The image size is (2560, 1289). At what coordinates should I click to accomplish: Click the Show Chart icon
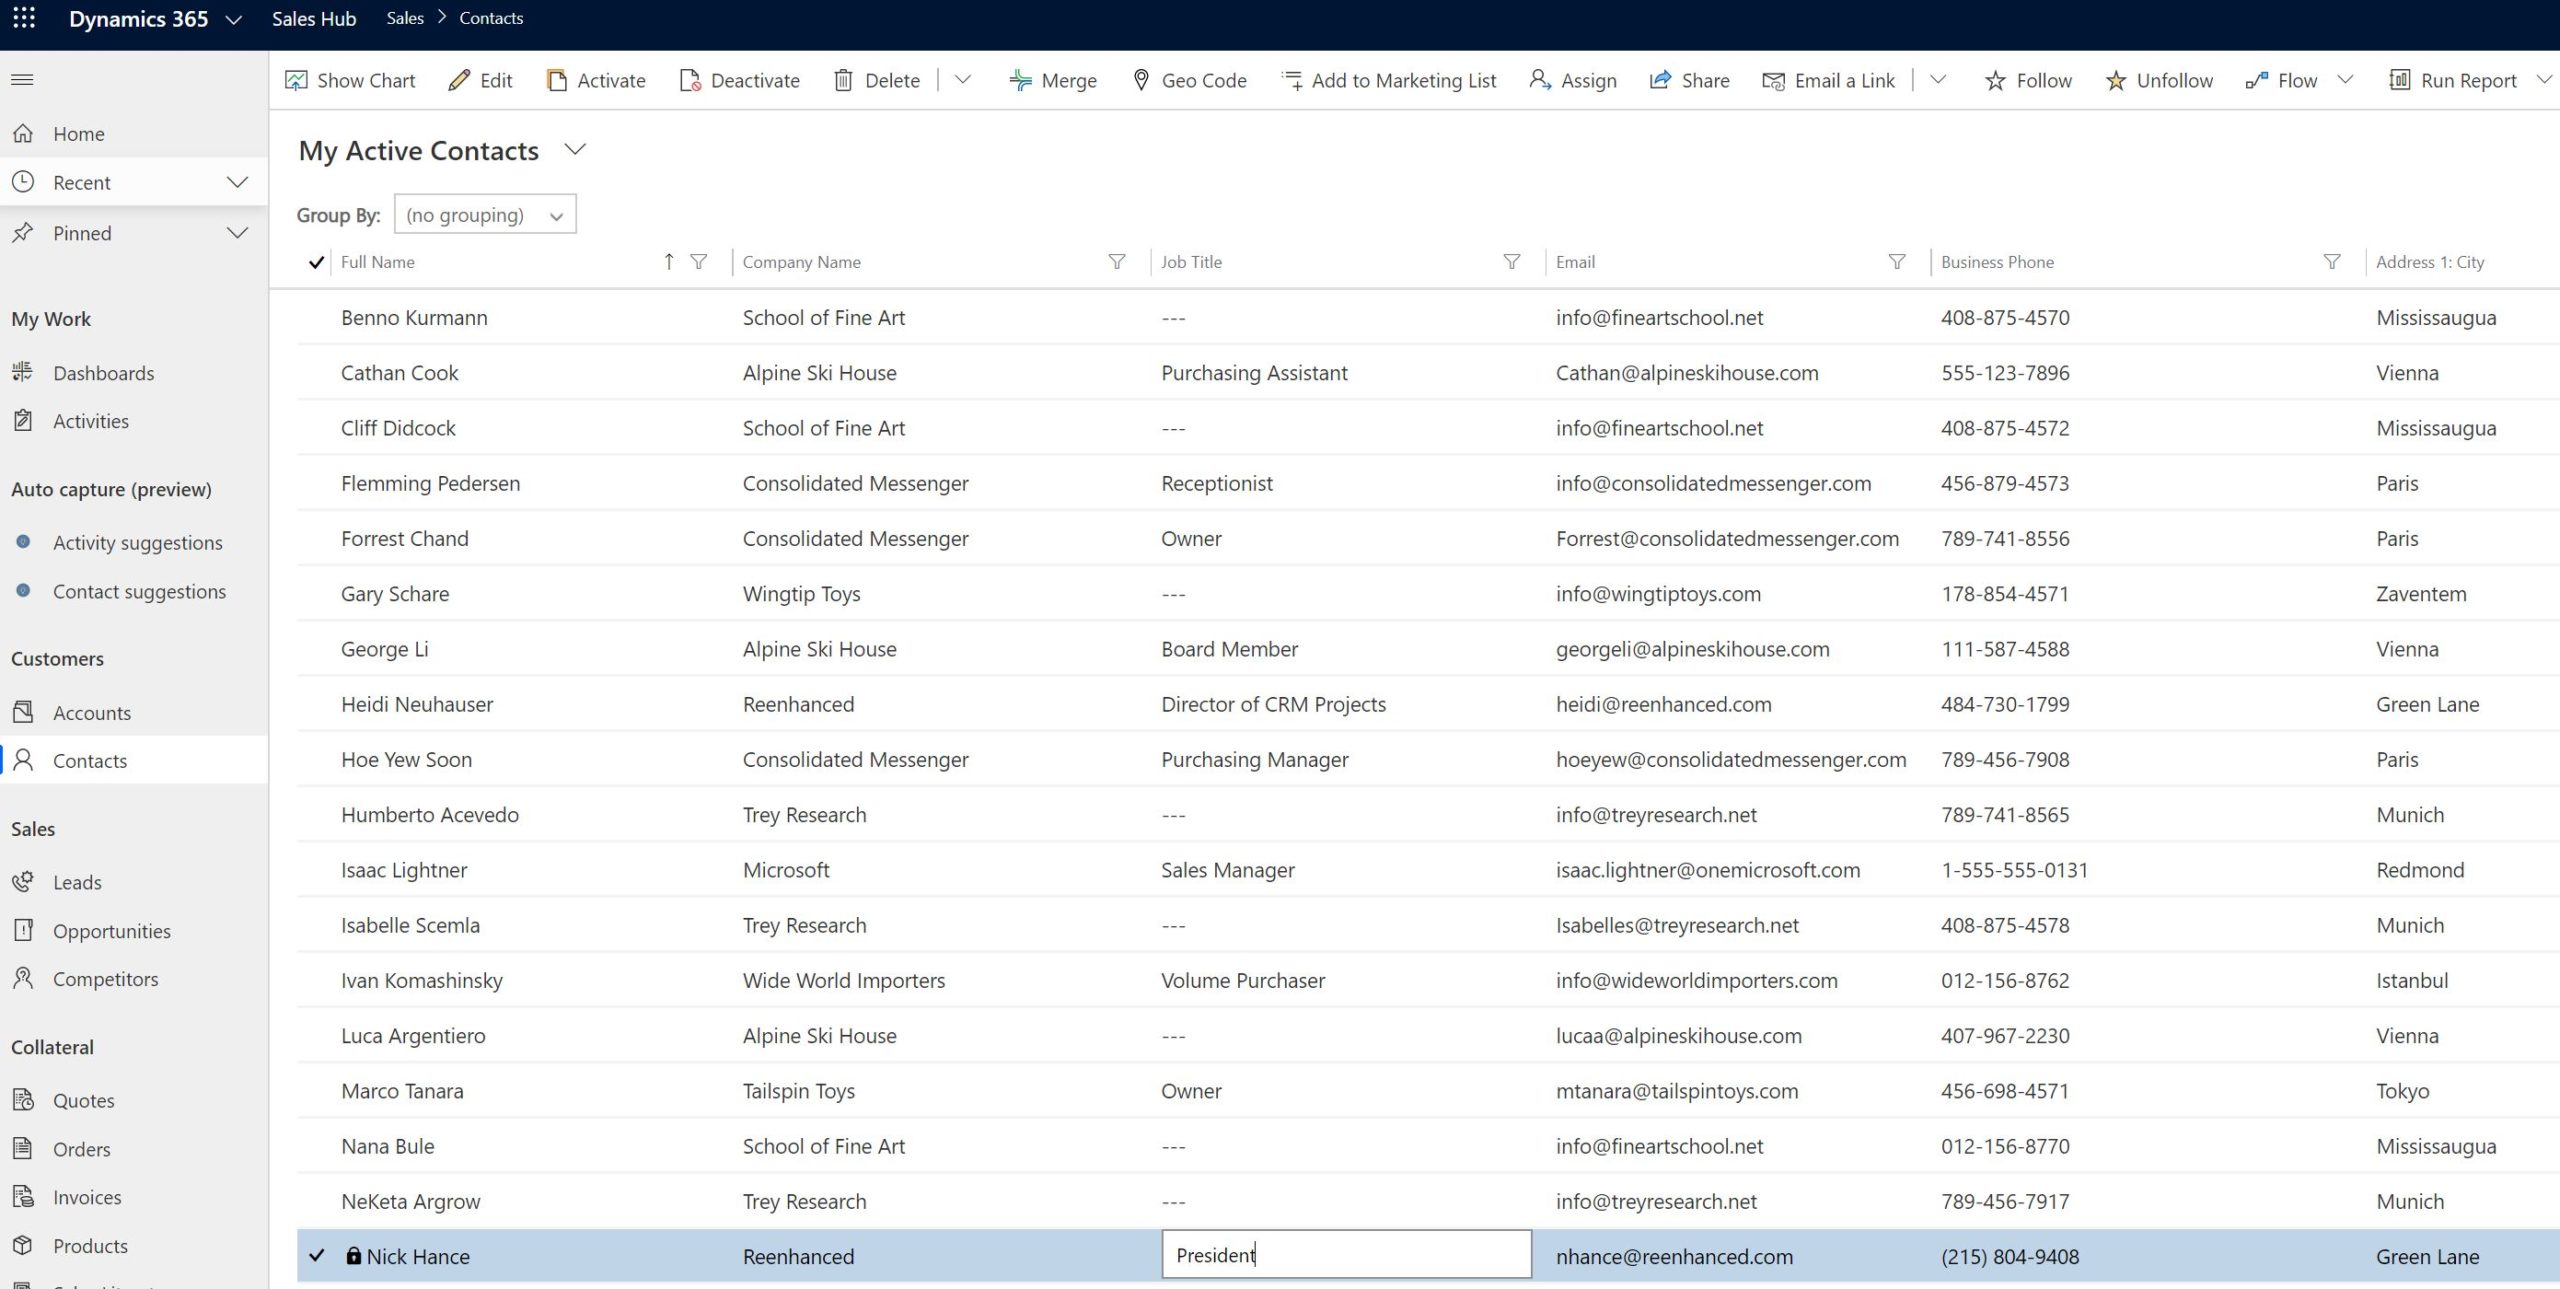[x=296, y=80]
